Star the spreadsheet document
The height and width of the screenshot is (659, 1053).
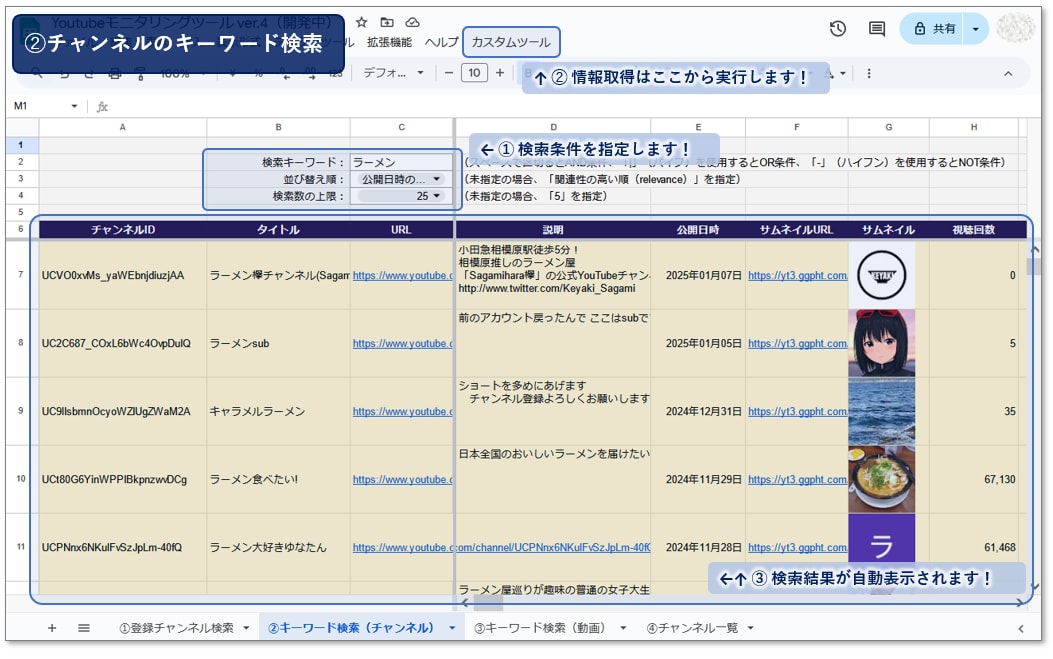pos(361,22)
